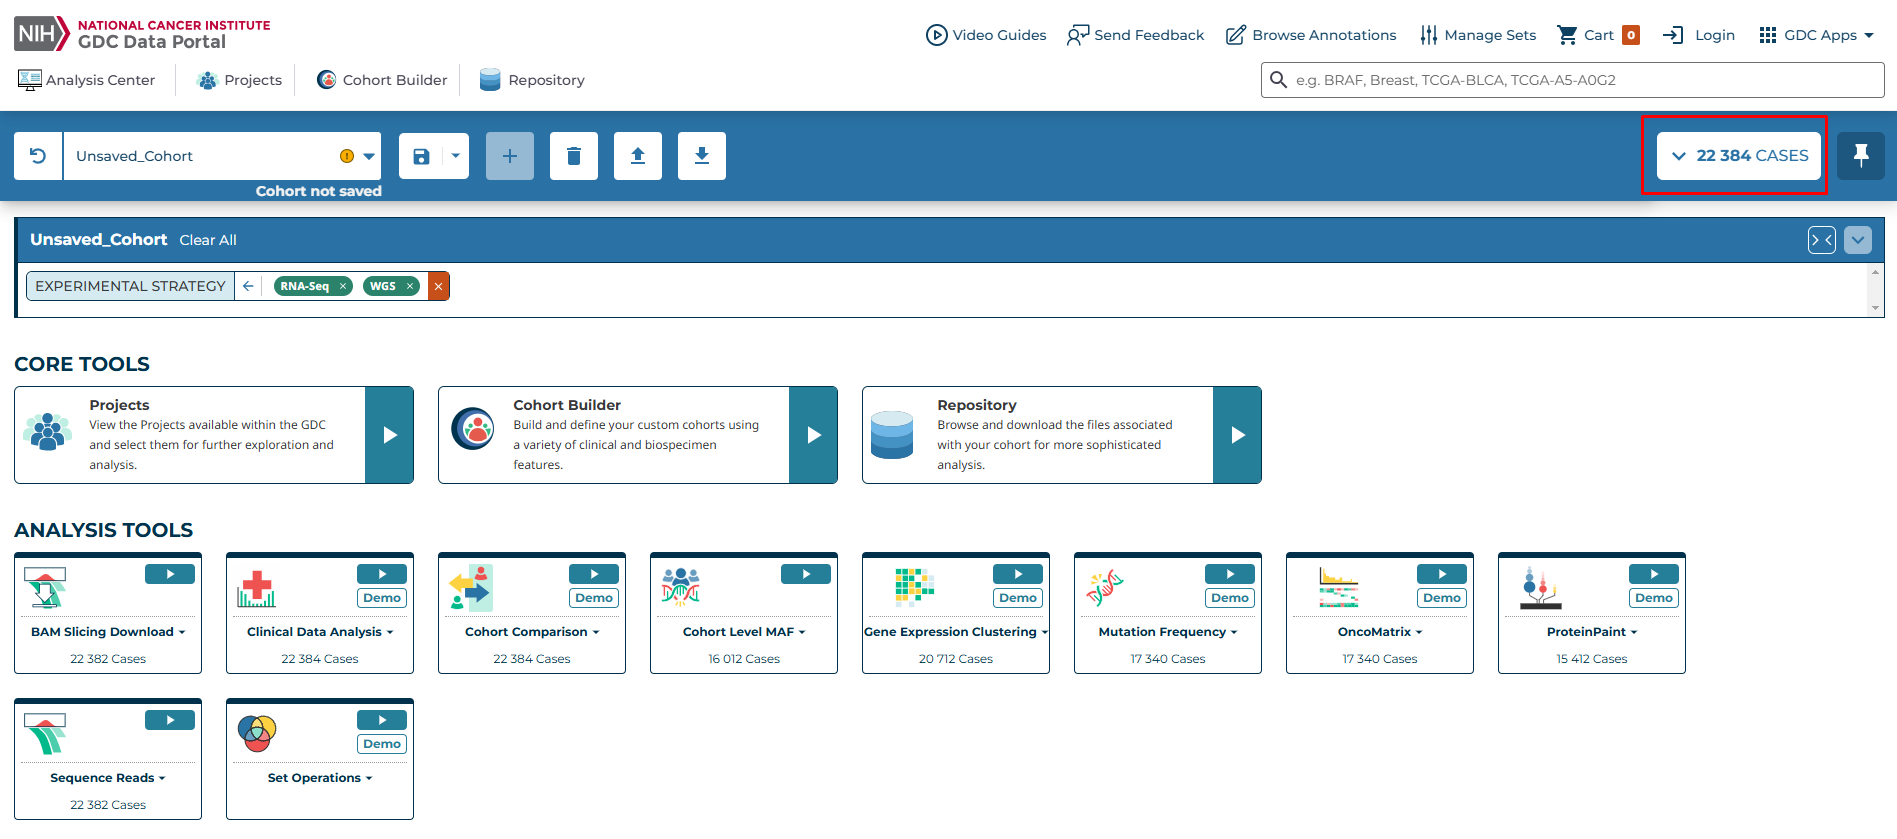1897x839 pixels.
Task: Click the Cohort Comparison icon
Action: click(x=470, y=588)
